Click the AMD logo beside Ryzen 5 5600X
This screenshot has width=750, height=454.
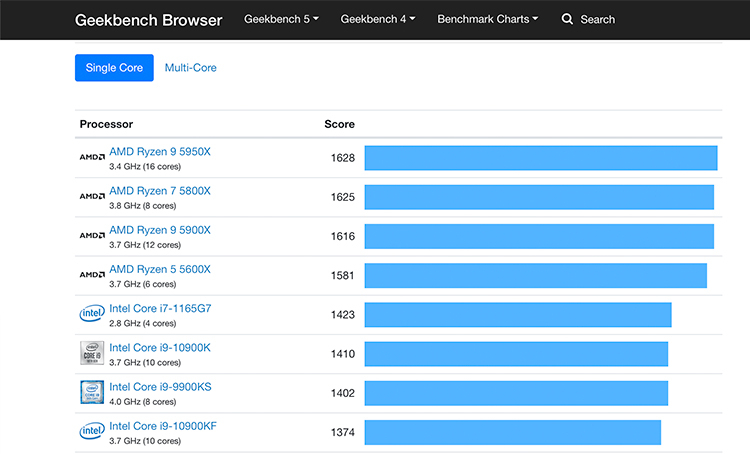(x=91, y=275)
